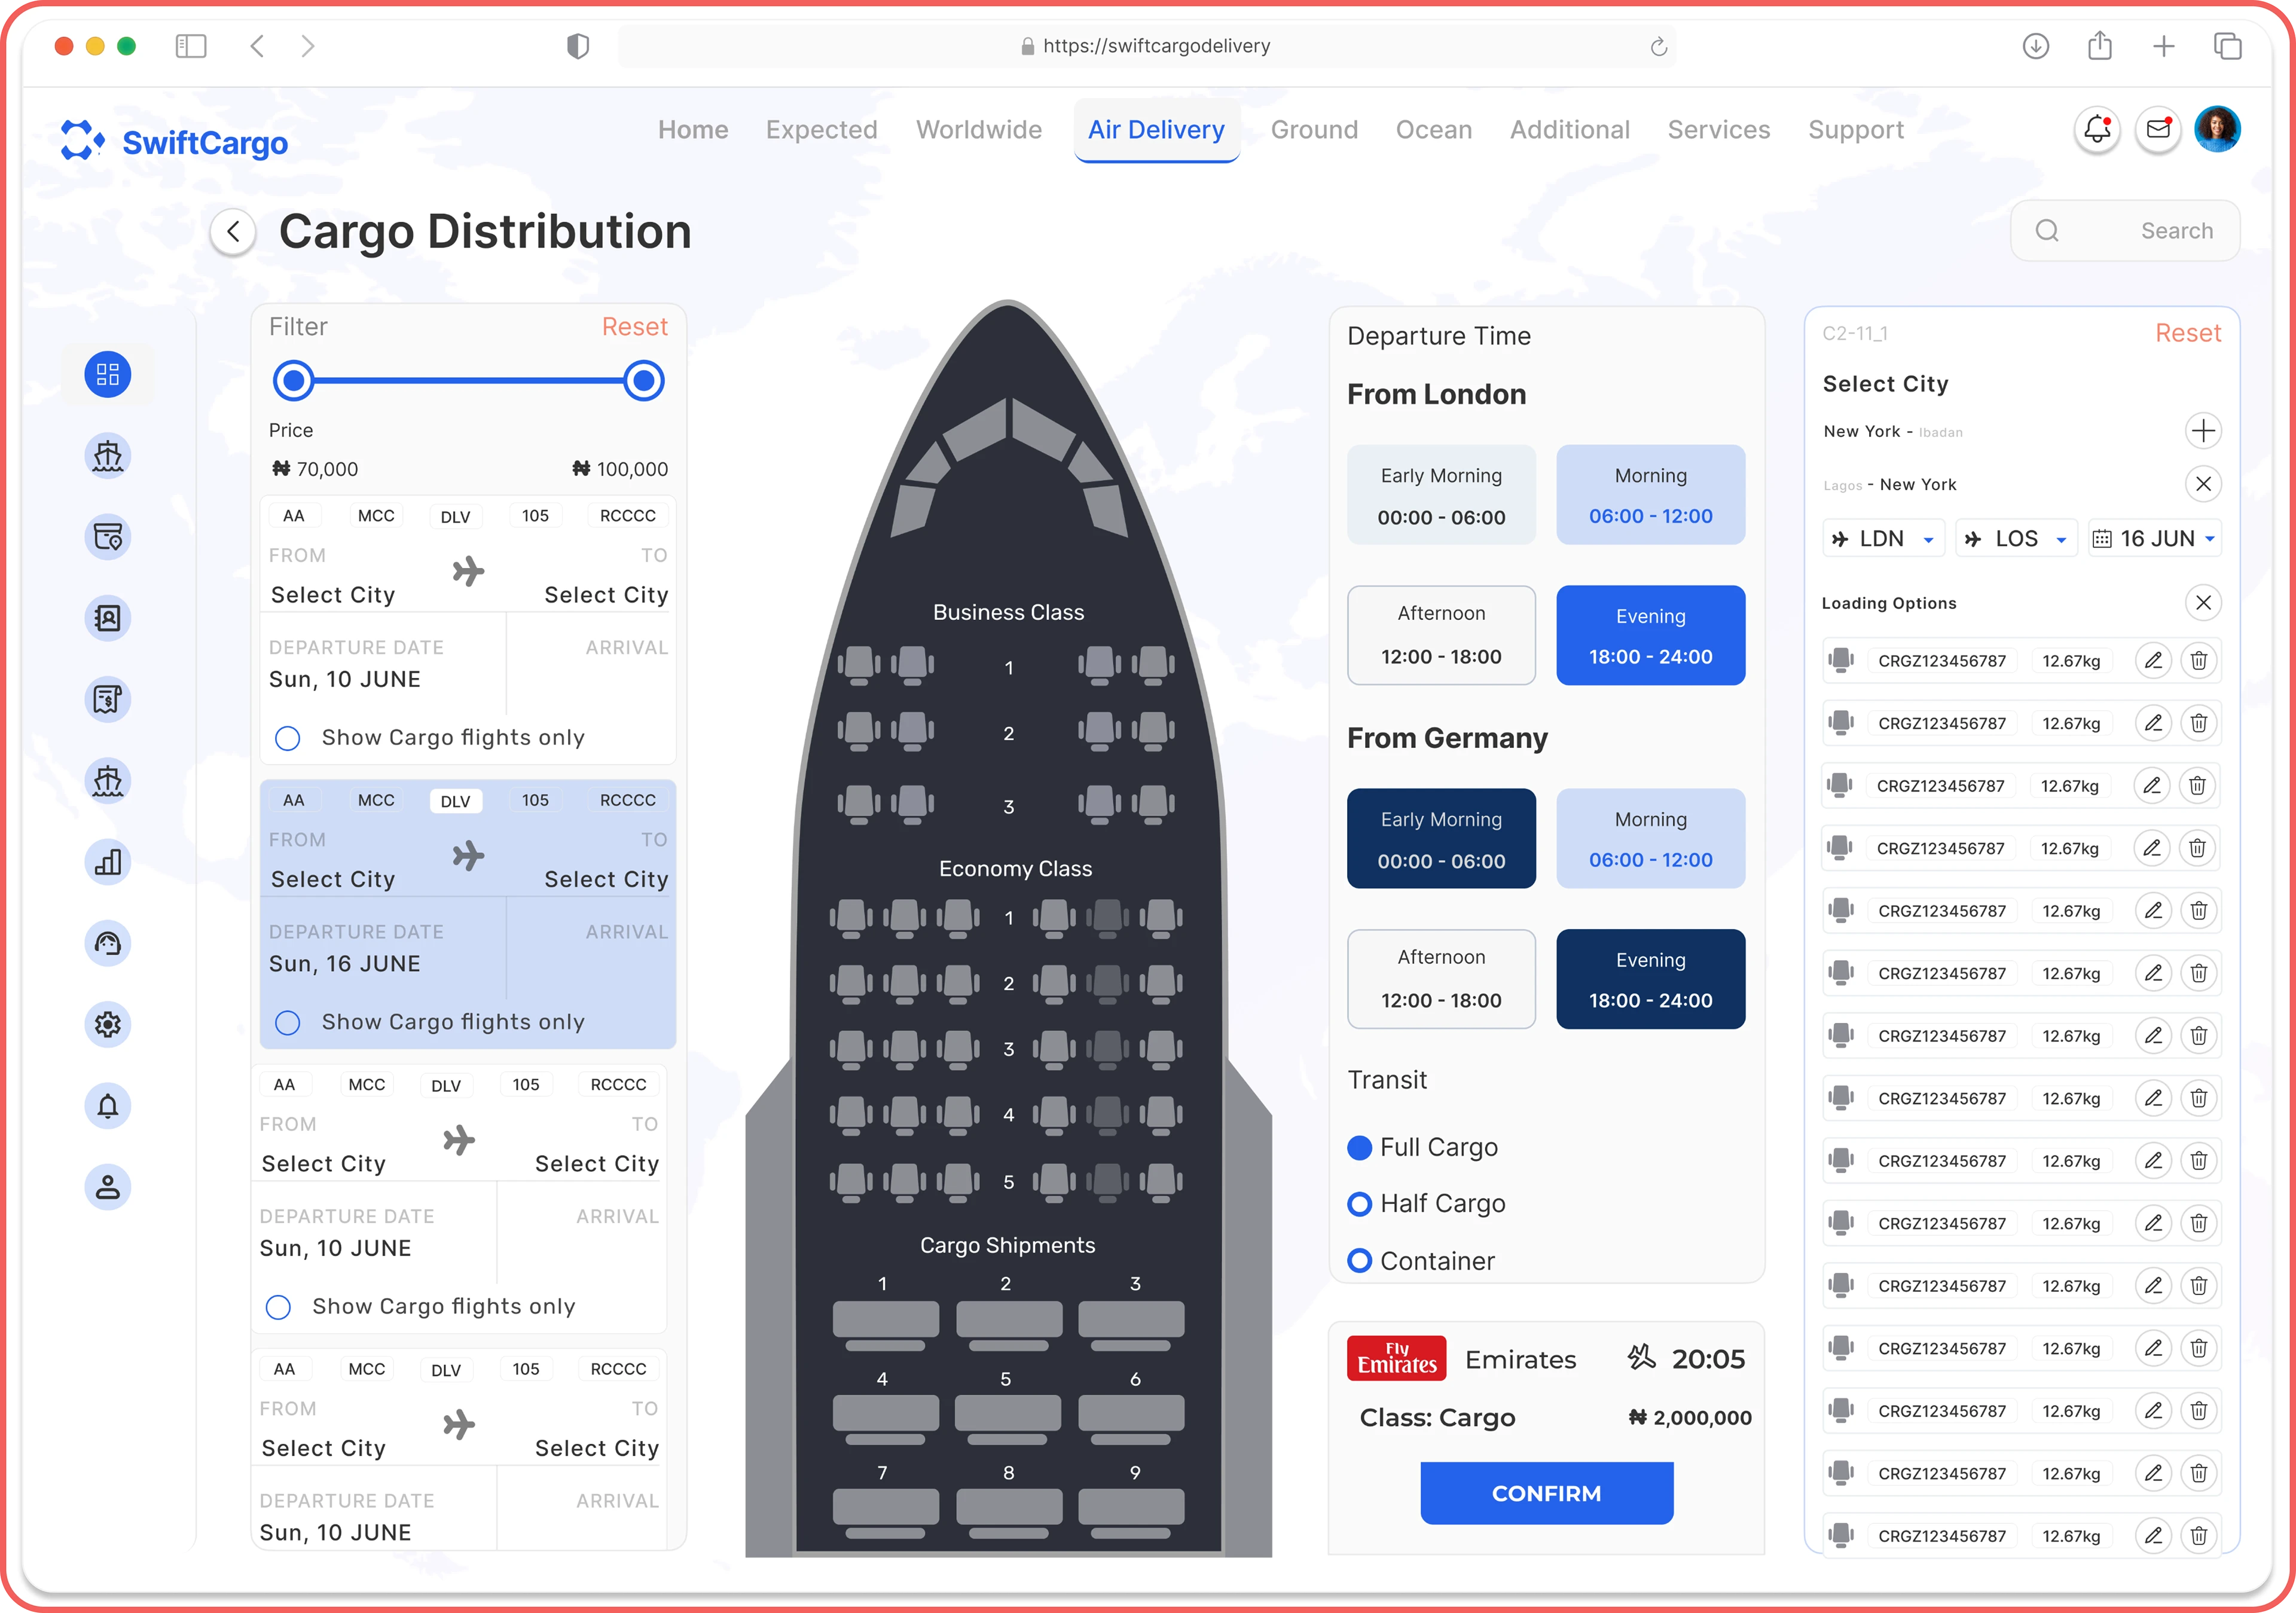The height and width of the screenshot is (1613, 2296).
Task: Open the analytics bar chart sidebar icon
Action: pyautogui.click(x=108, y=862)
